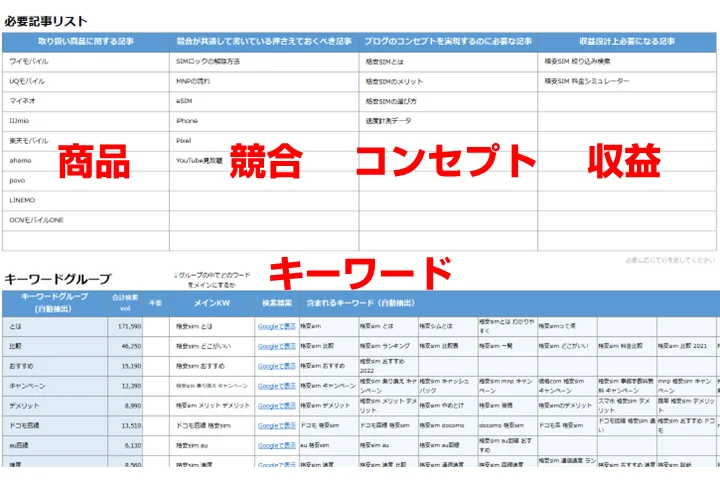Select the 格安sim ランキング keyword cell
Screen dimensions: 720x480
tap(388, 346)
